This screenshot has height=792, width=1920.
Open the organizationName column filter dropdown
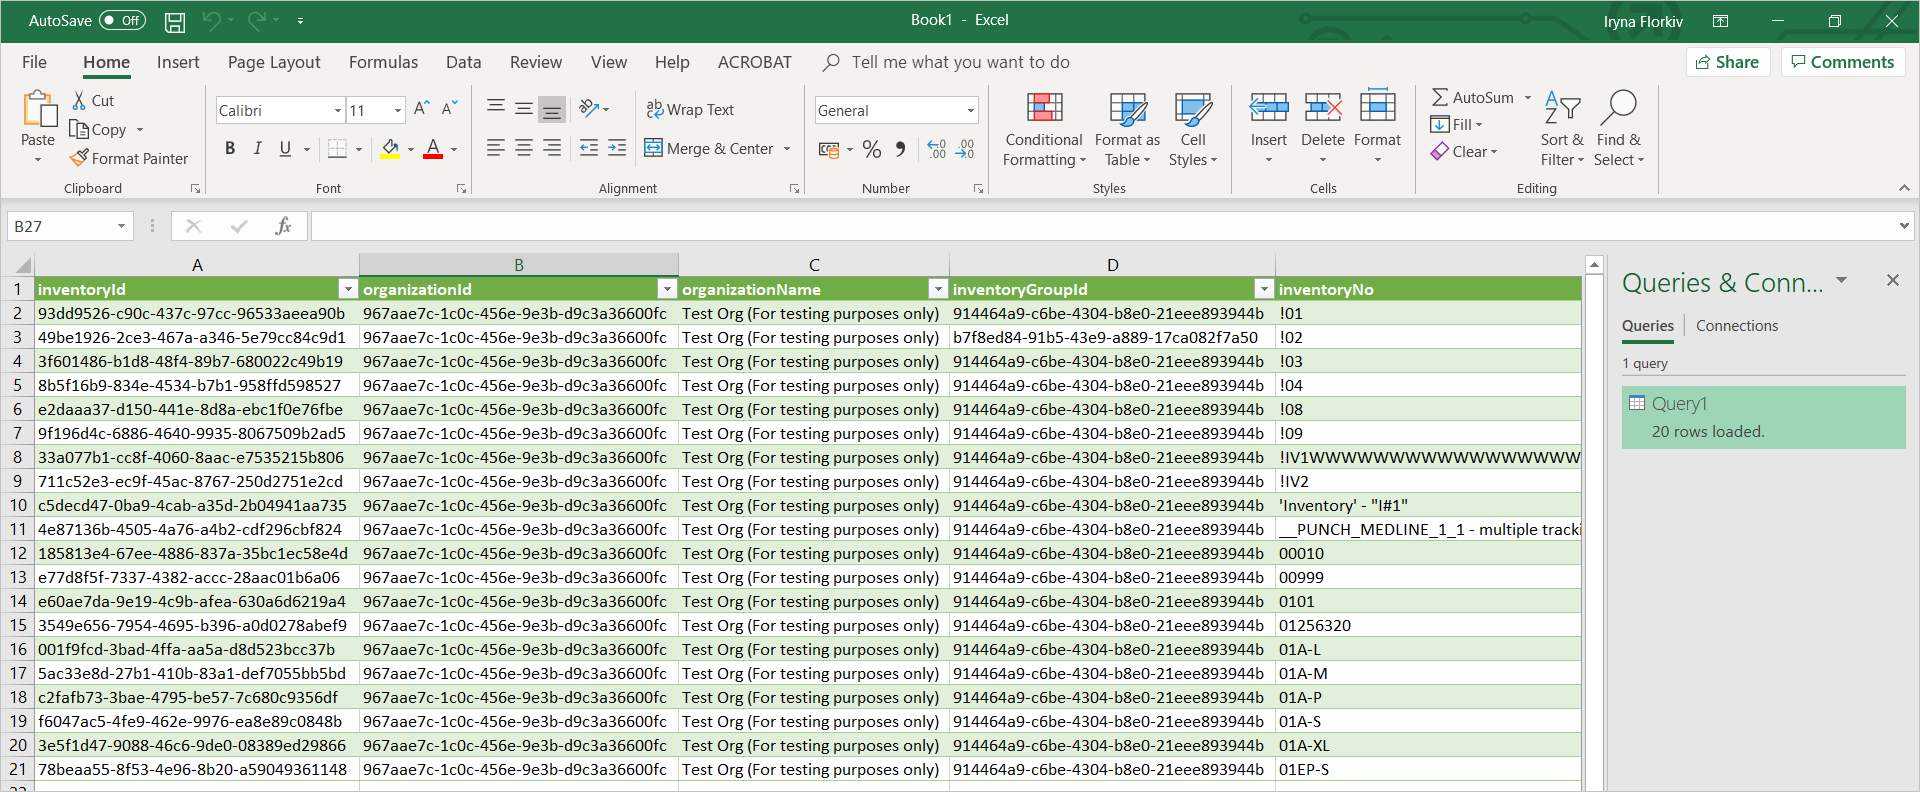click(x=938, y=289)
